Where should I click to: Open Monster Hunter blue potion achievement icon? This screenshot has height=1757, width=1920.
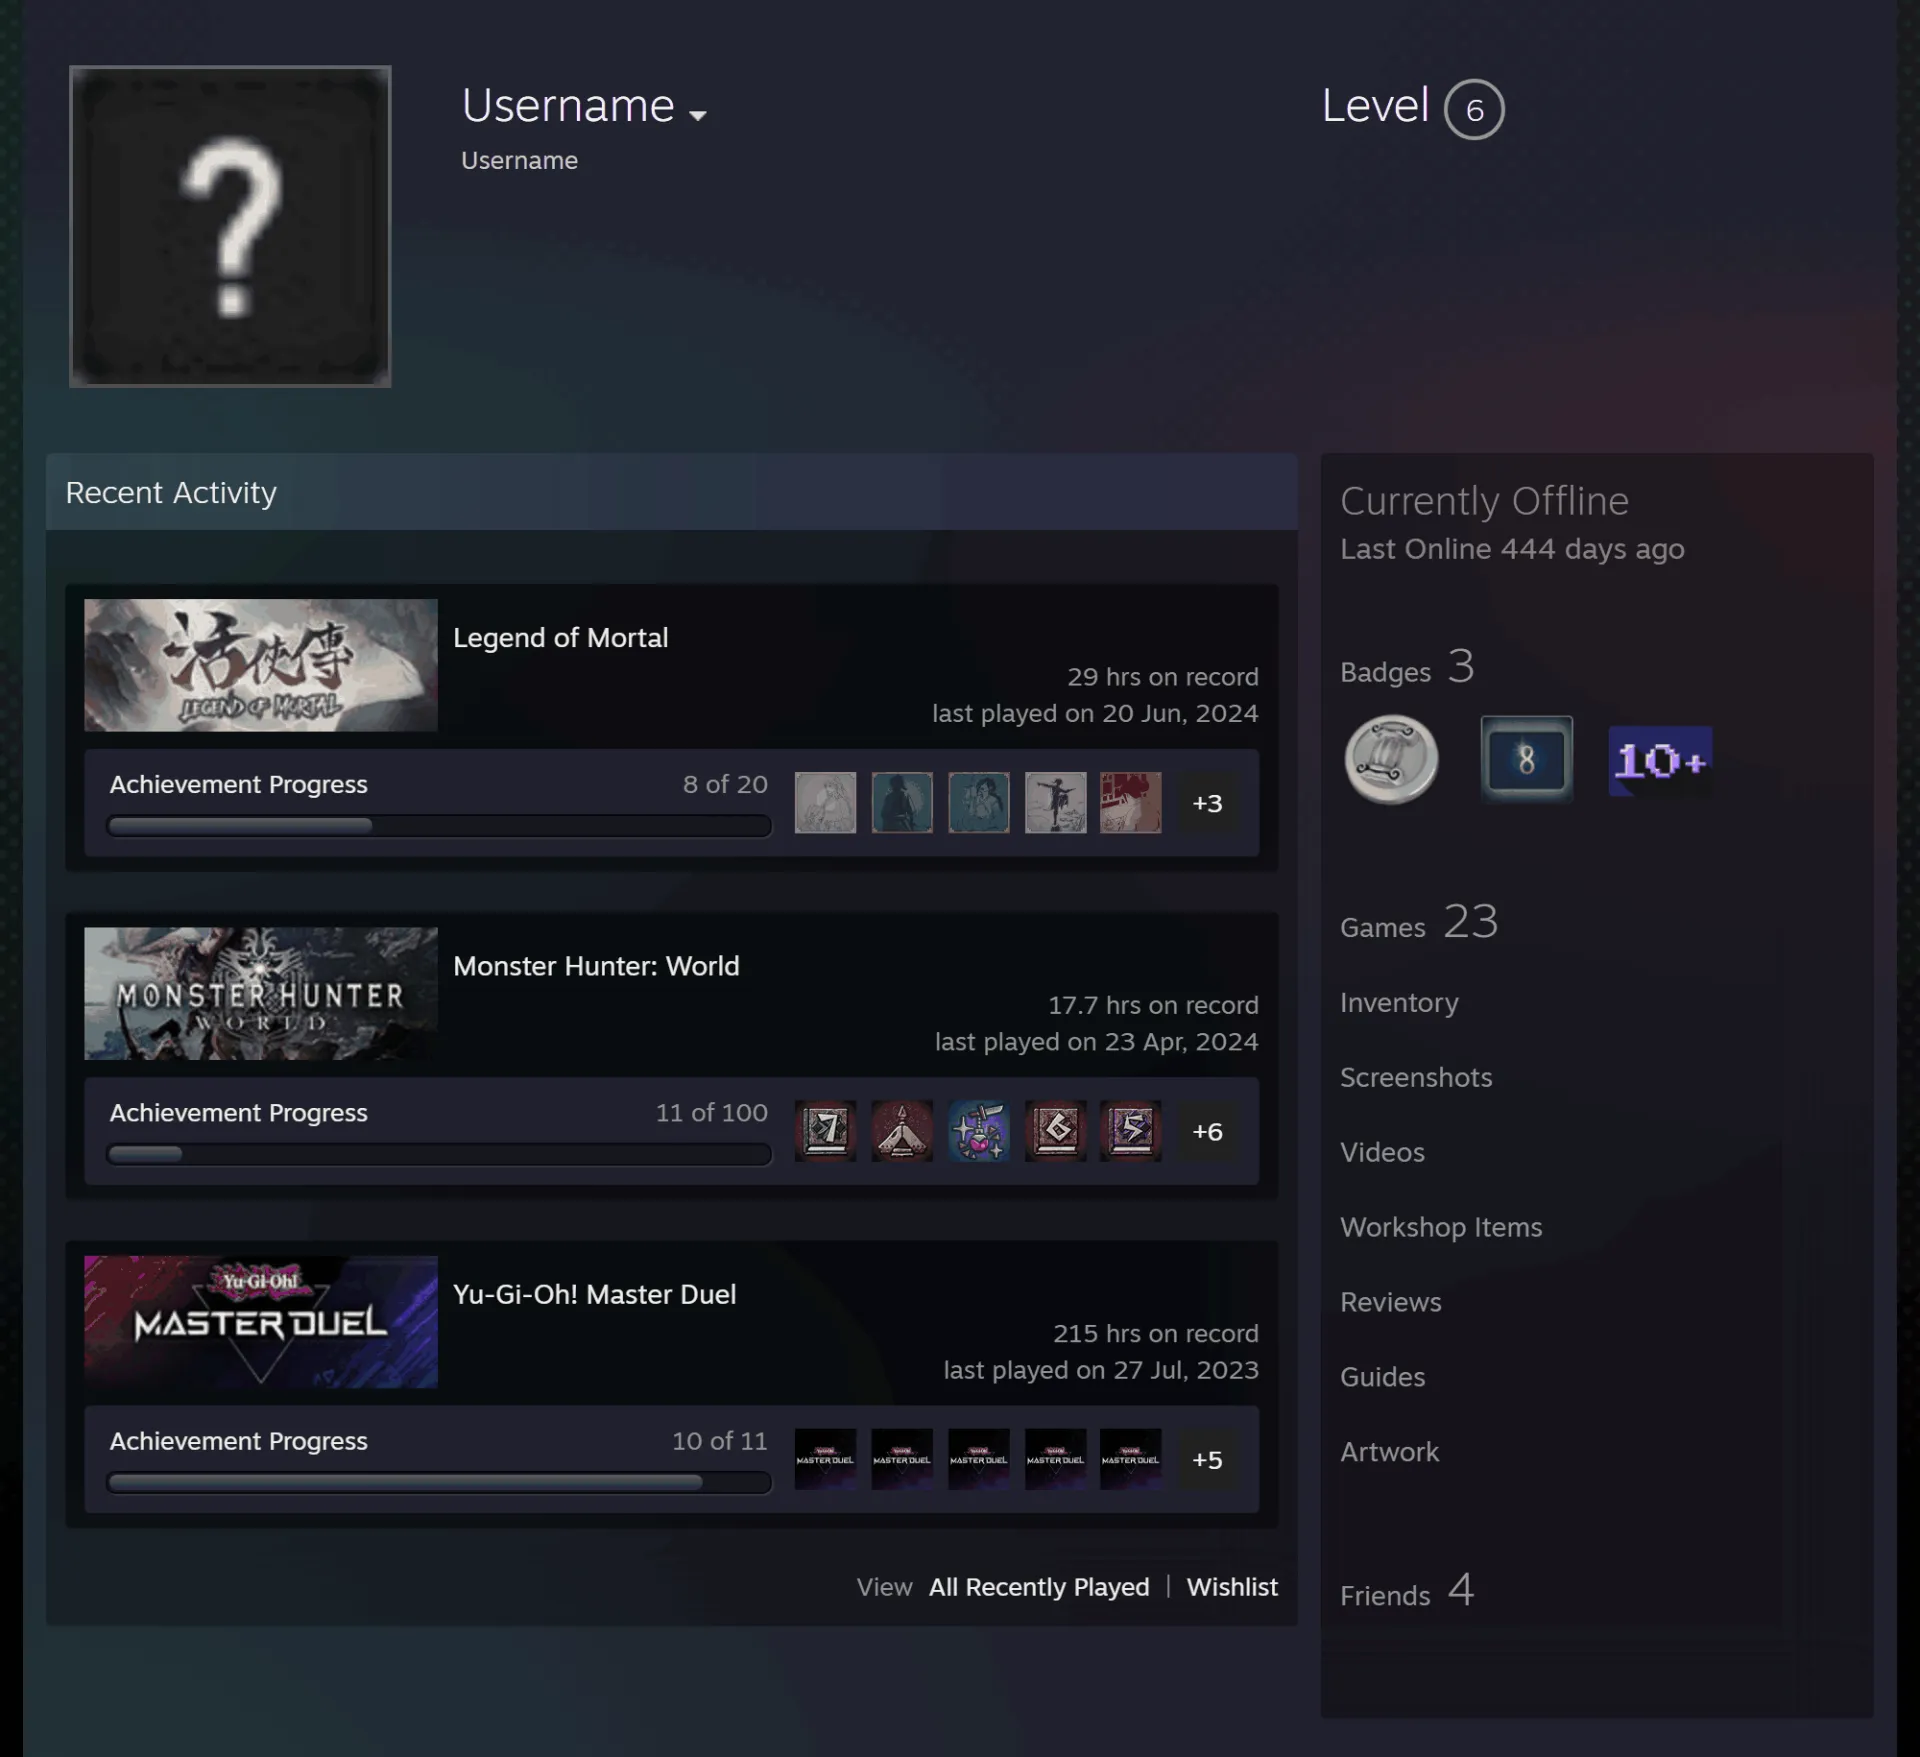tap(979, 1130)
